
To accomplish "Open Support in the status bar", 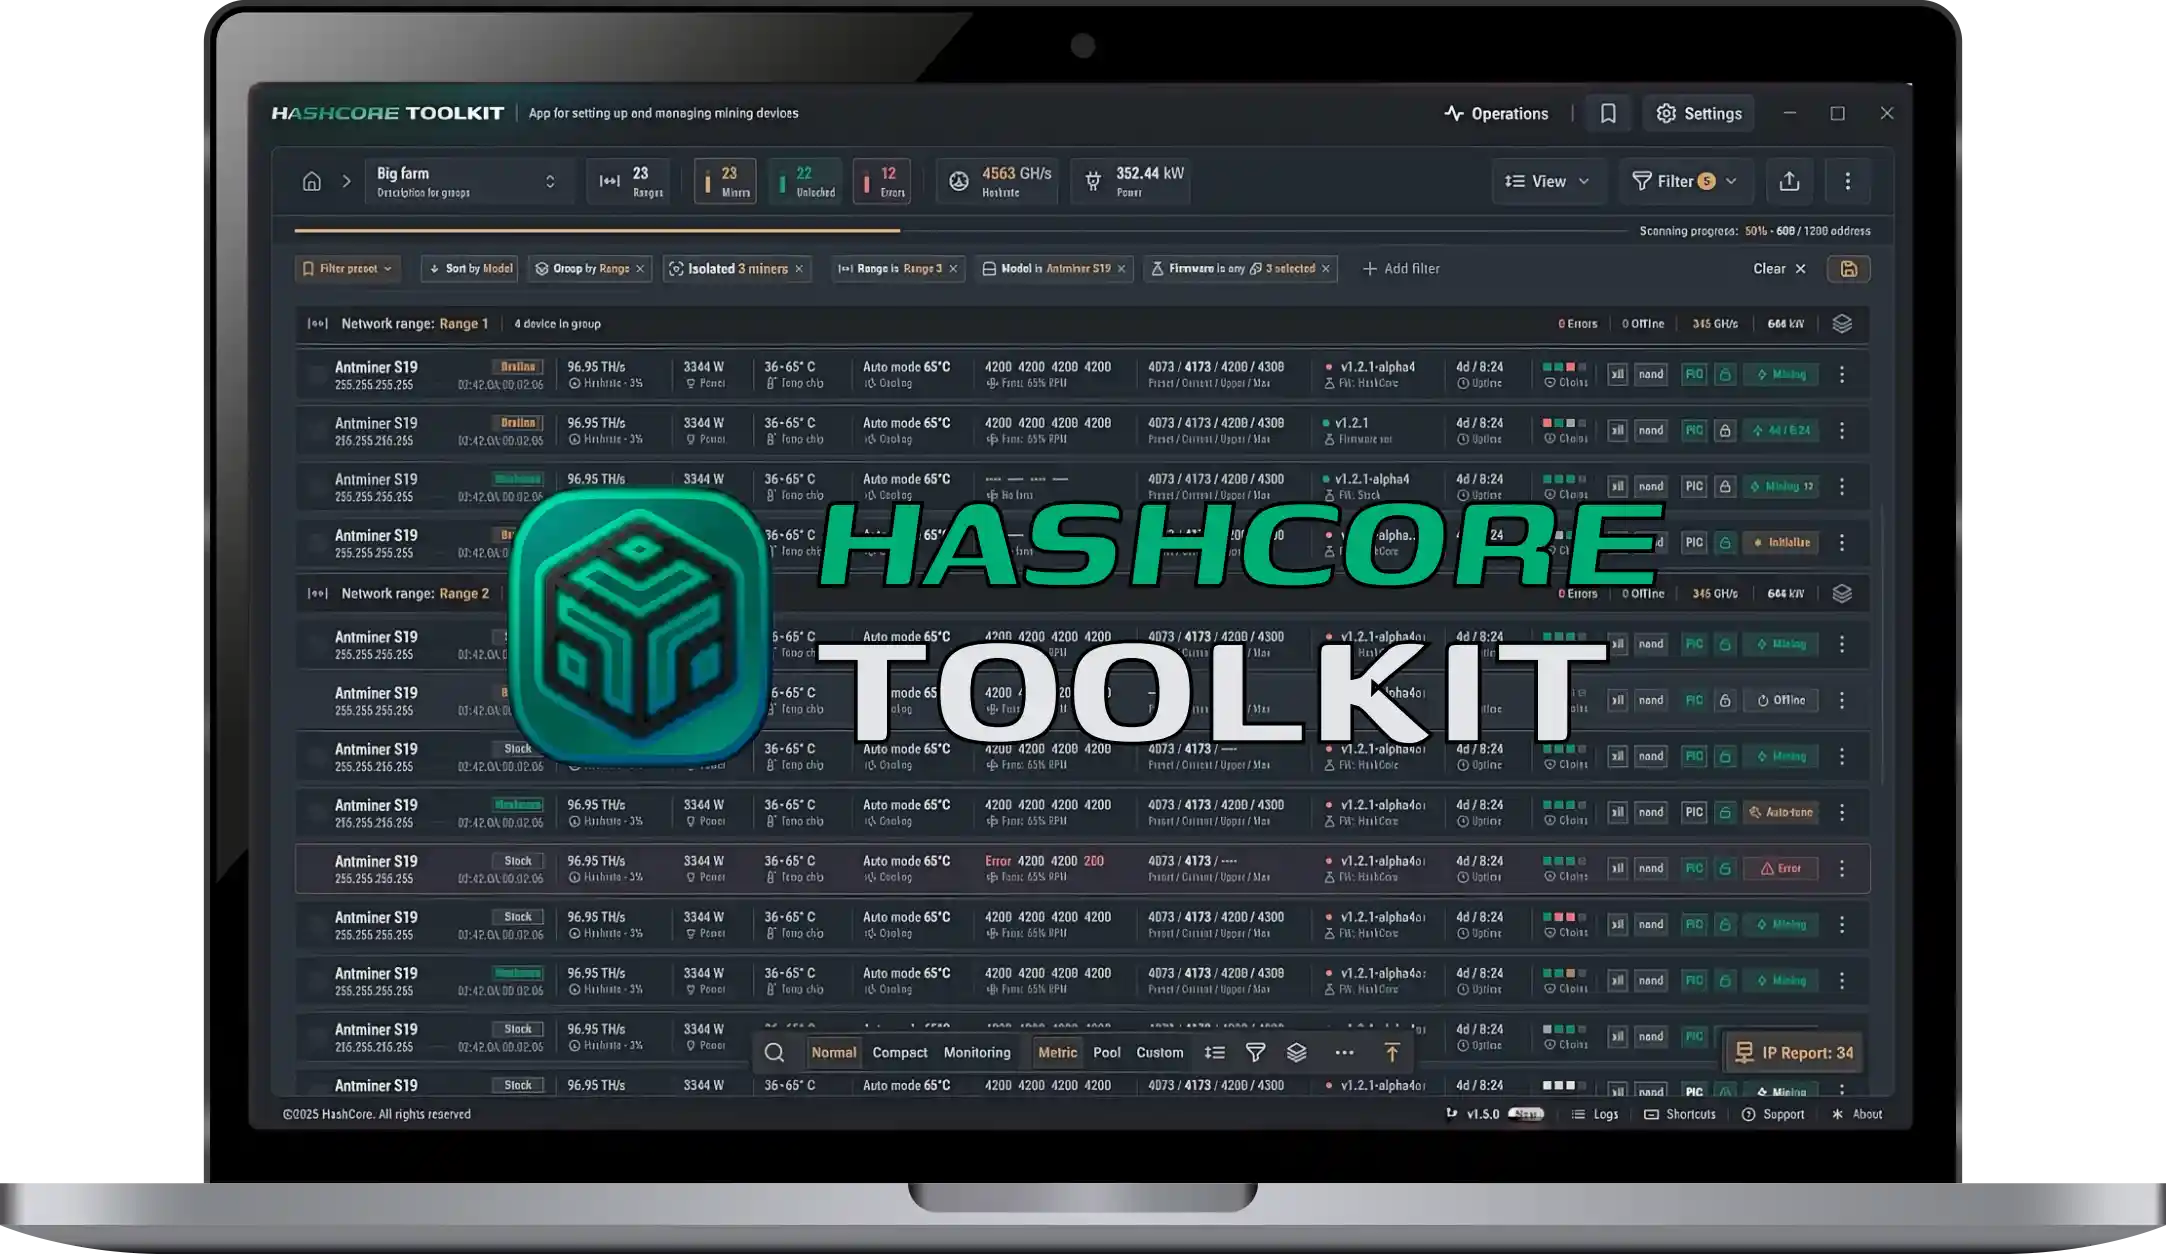I will tap(1772, 1114).
